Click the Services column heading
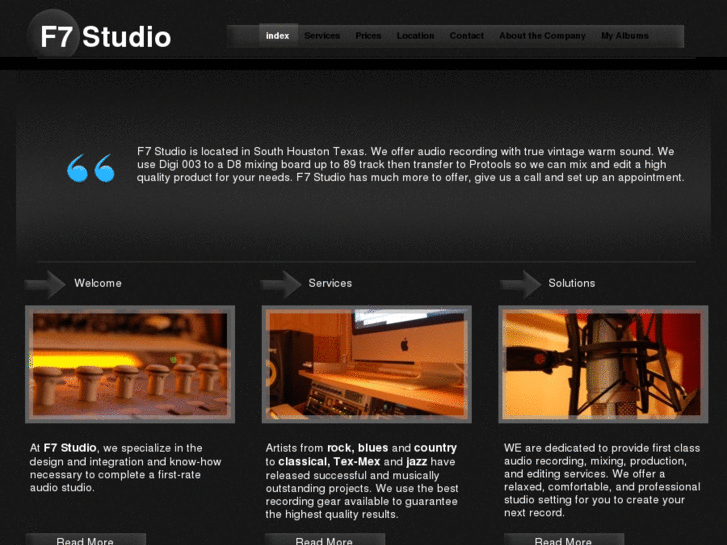Viewport: 727px width, 545px height. [330, 283]
